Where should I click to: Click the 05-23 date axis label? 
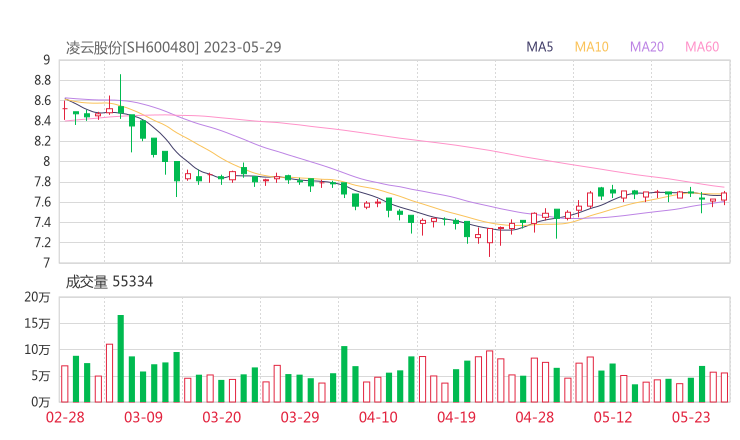691,417
